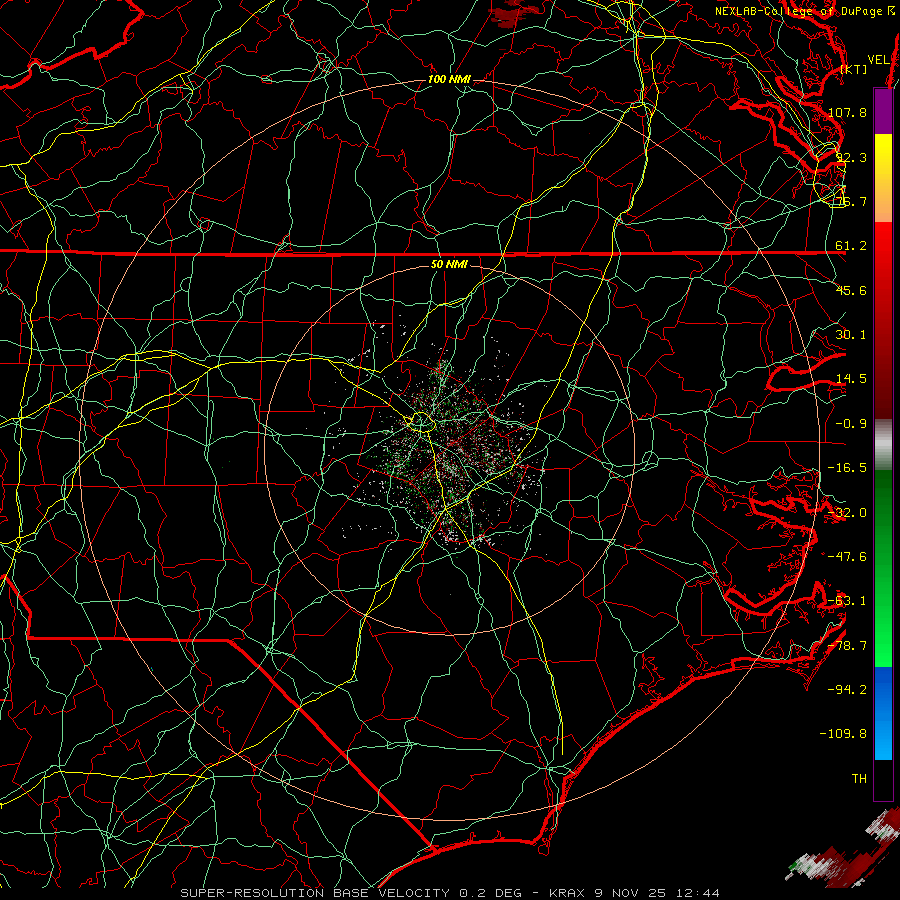900x900 pixels.
Task: Select the -0.9 velocity scale value
Action: coord(851,424)
